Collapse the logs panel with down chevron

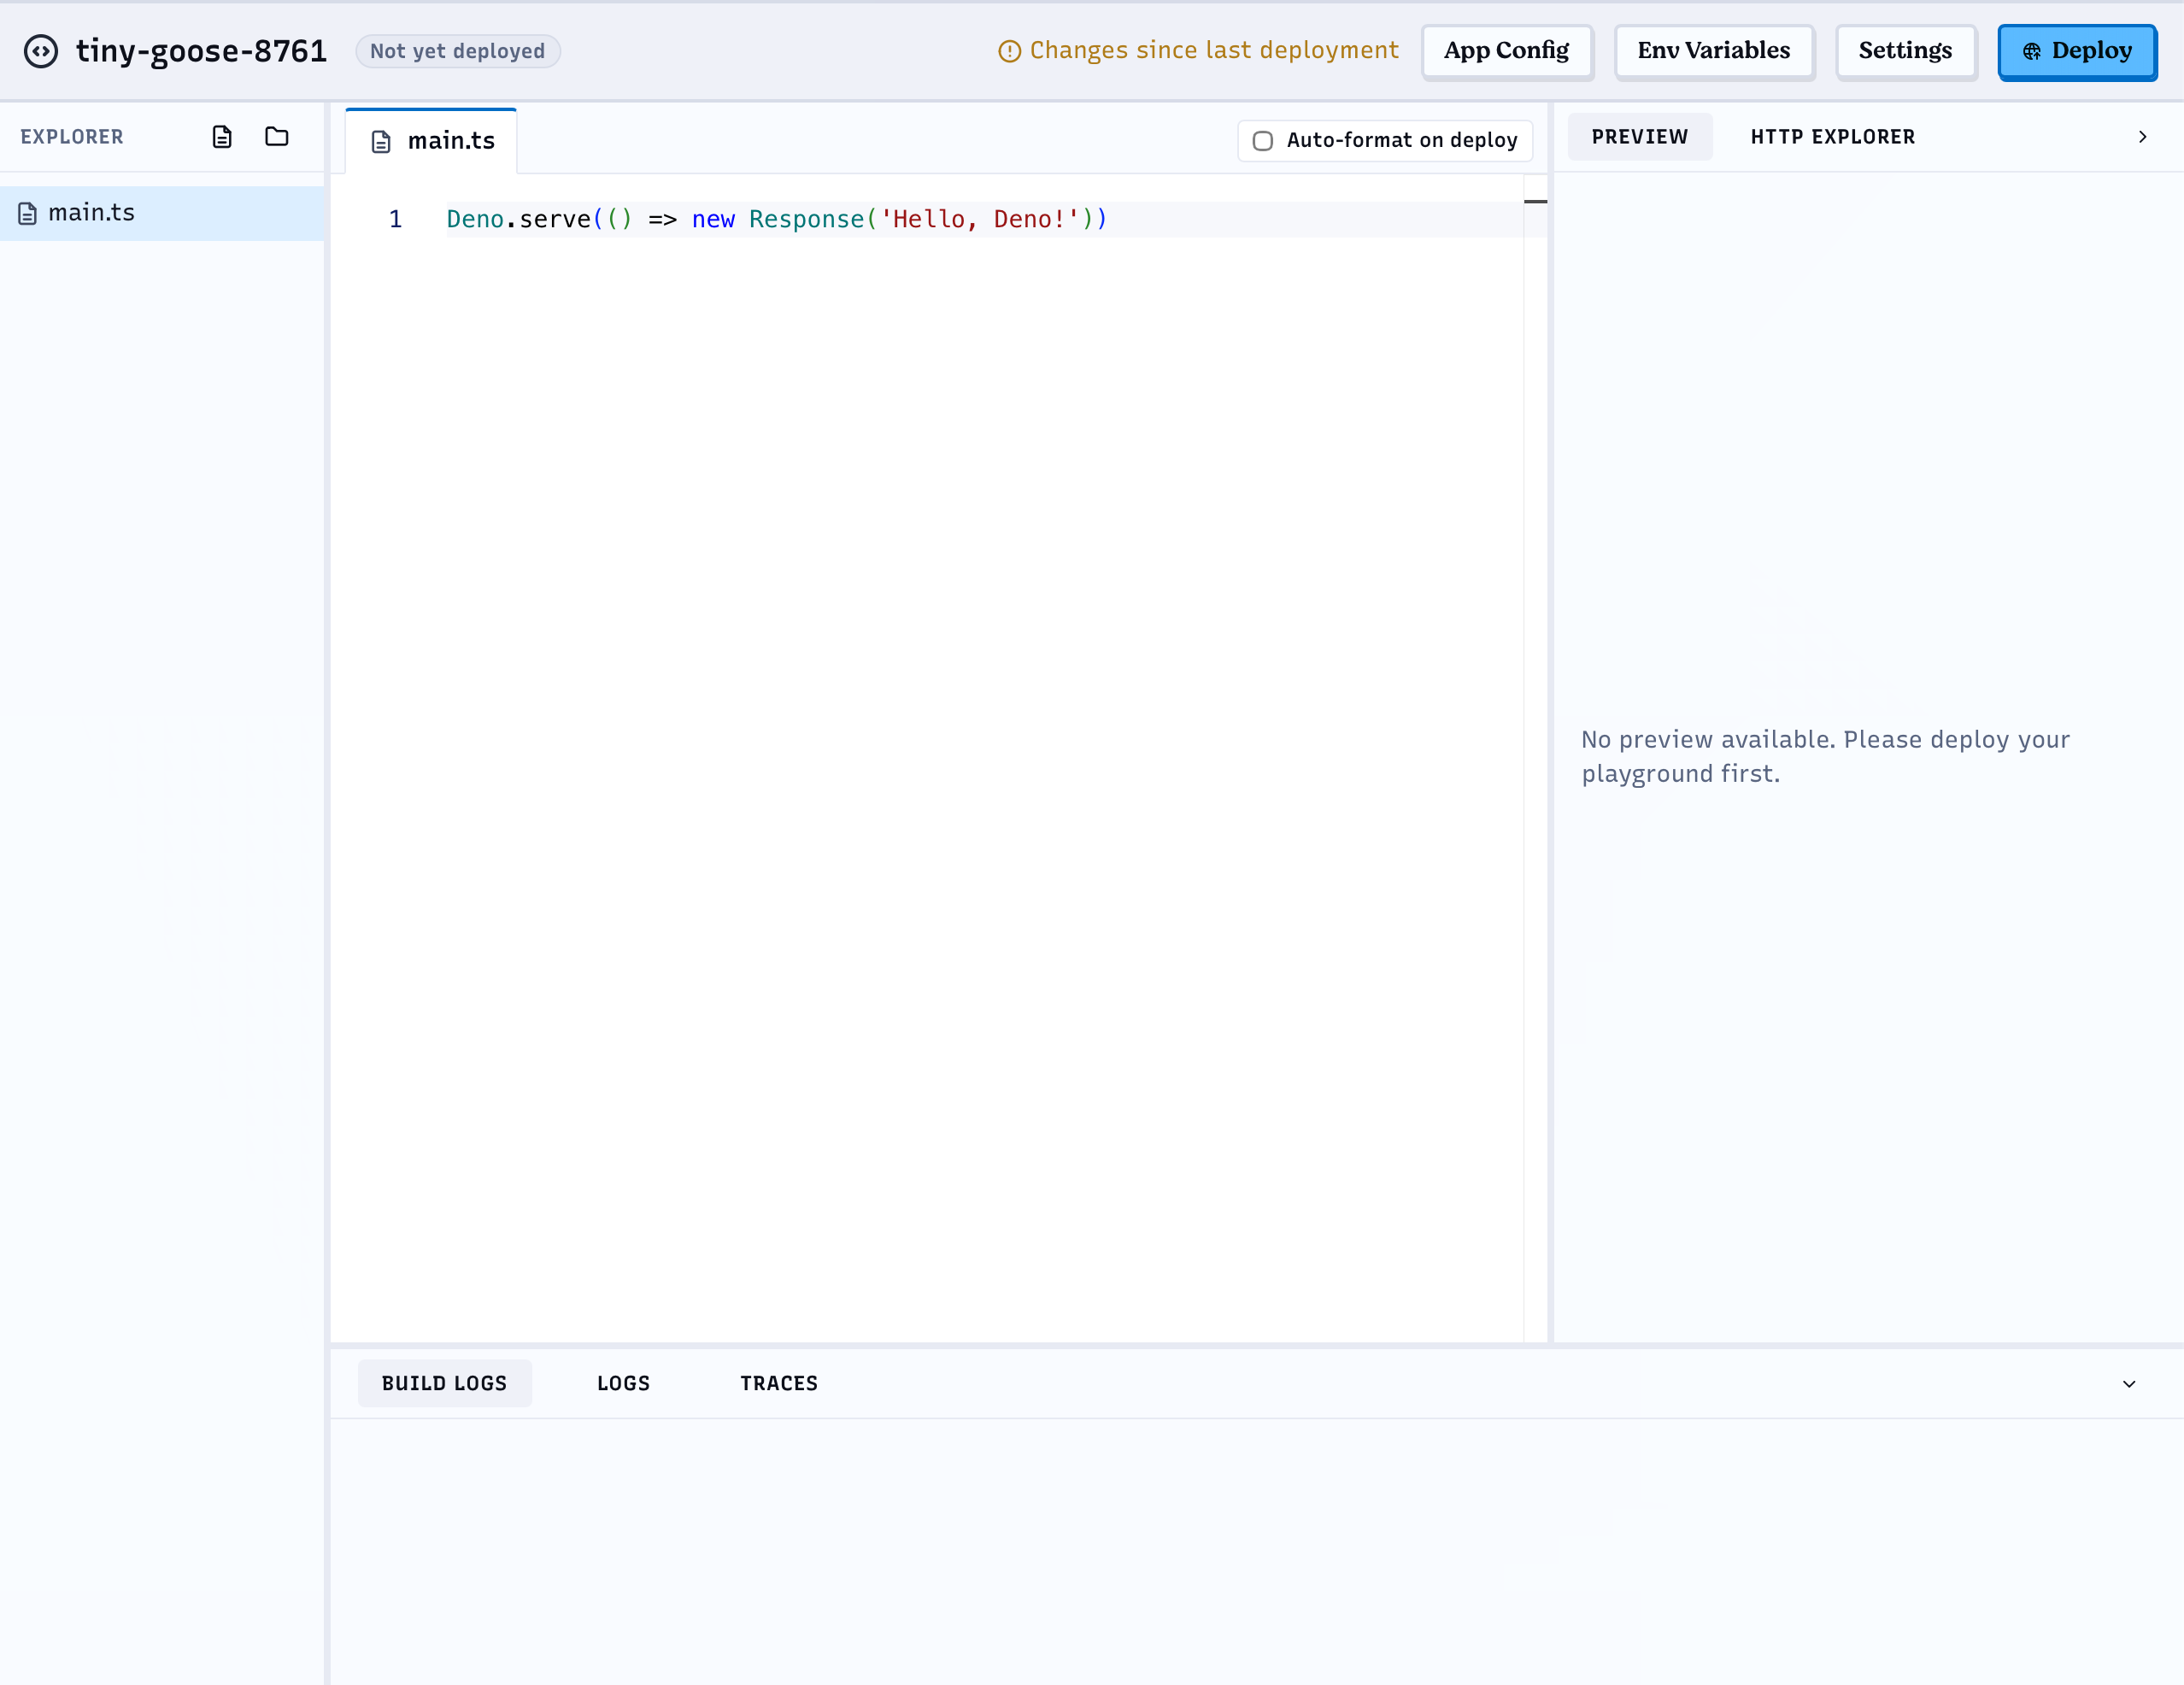pyautogui.click(x=2129, y=1383)
